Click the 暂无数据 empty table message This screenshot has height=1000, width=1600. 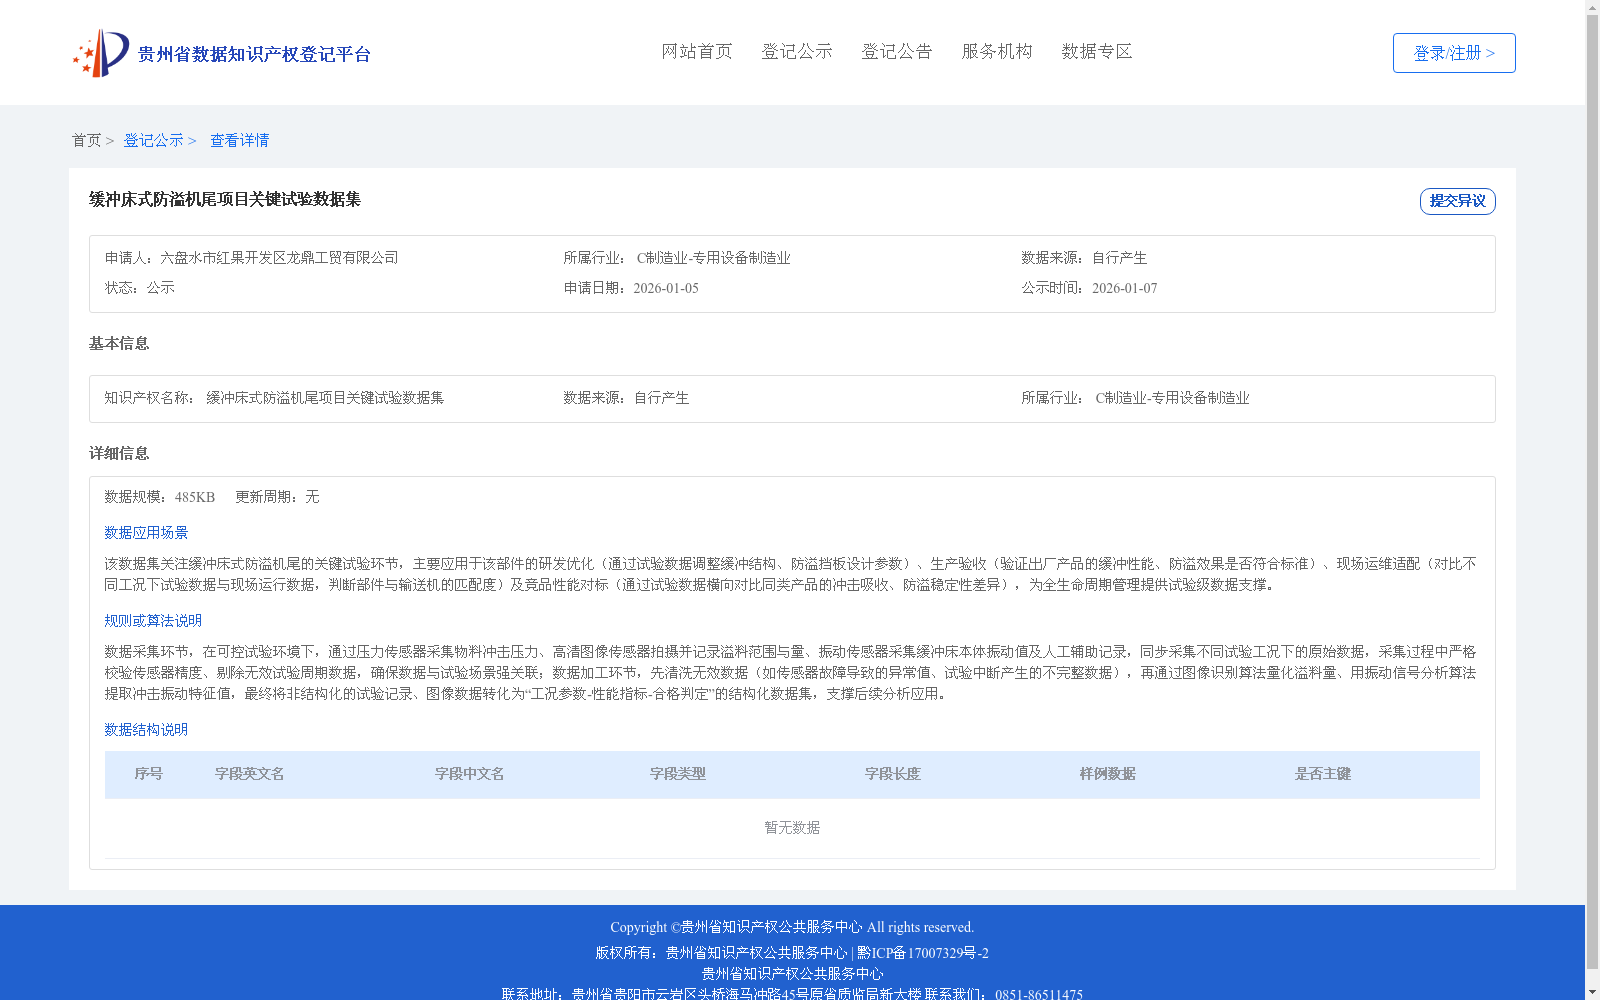pos(792,828)
